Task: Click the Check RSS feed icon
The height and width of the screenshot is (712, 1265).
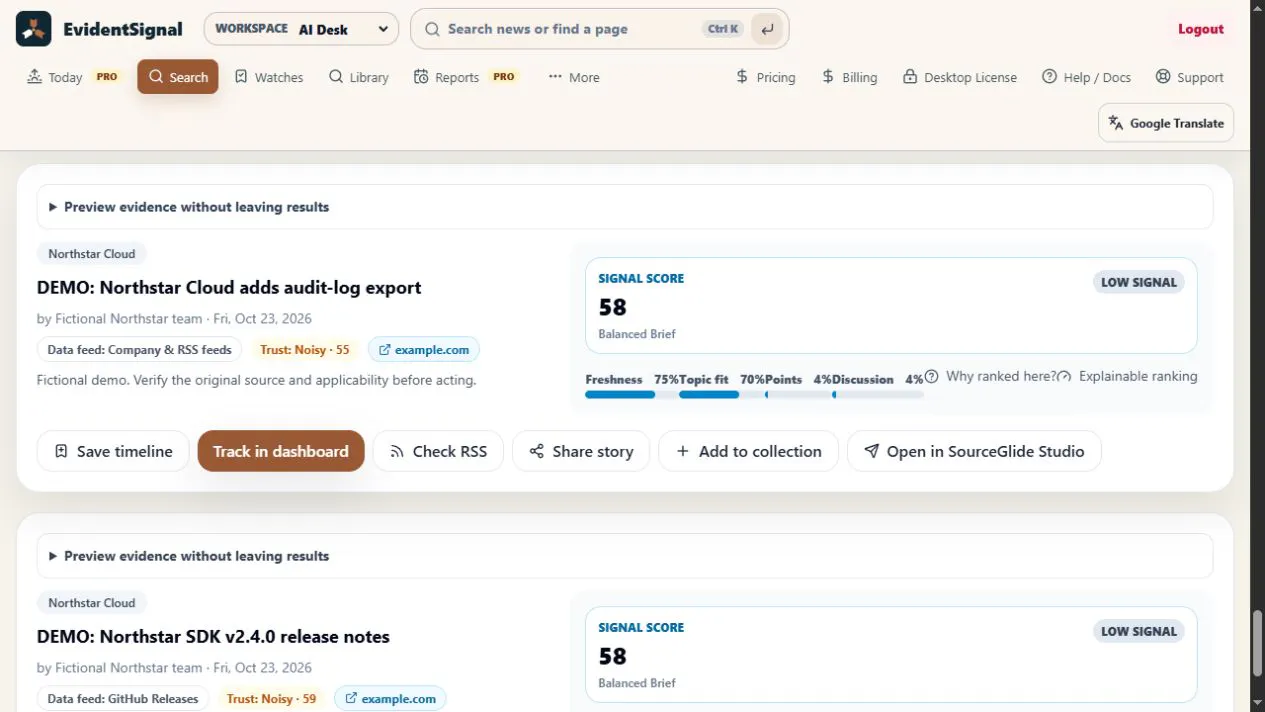Action: pyautogui.click(x=397, y=451)
